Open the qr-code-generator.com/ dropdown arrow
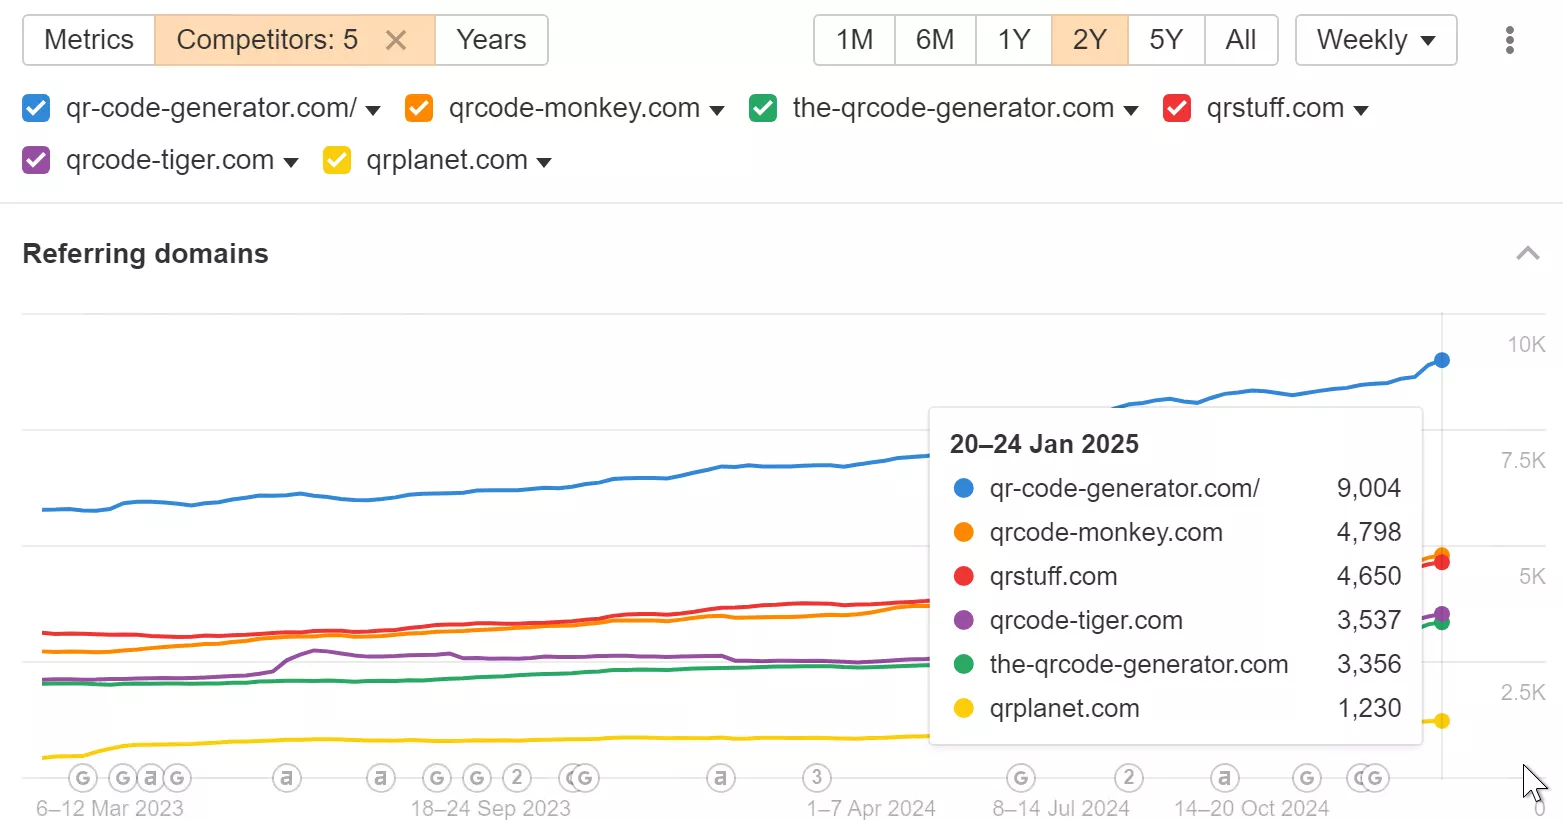The width and height of the screenshot is (1563, 821). (x=373, y=111)
